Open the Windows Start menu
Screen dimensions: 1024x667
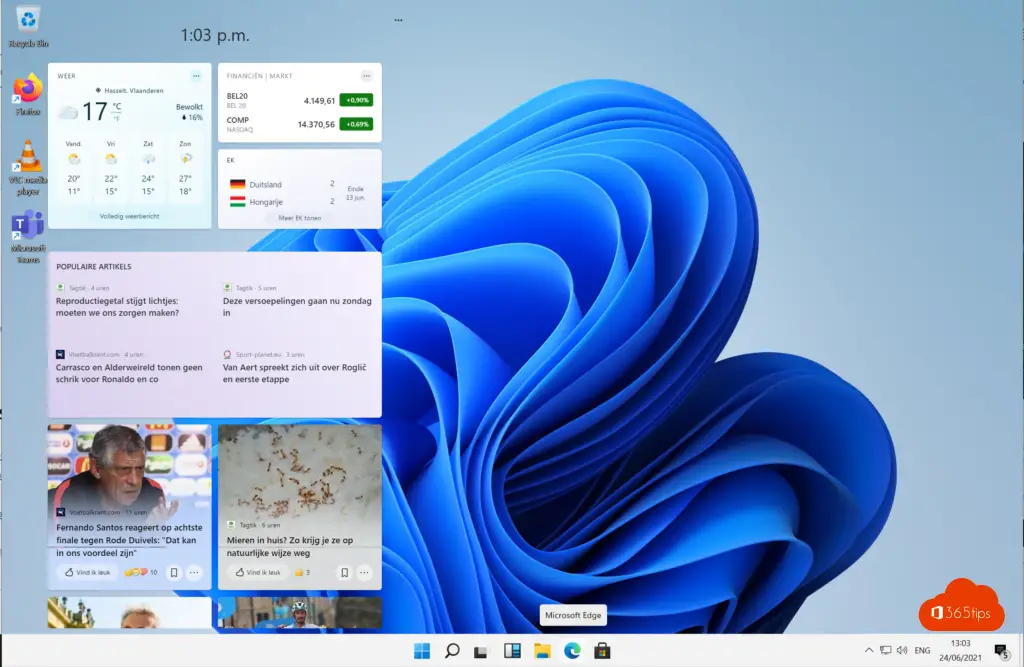pyautogui.click(x=422, y=651)
